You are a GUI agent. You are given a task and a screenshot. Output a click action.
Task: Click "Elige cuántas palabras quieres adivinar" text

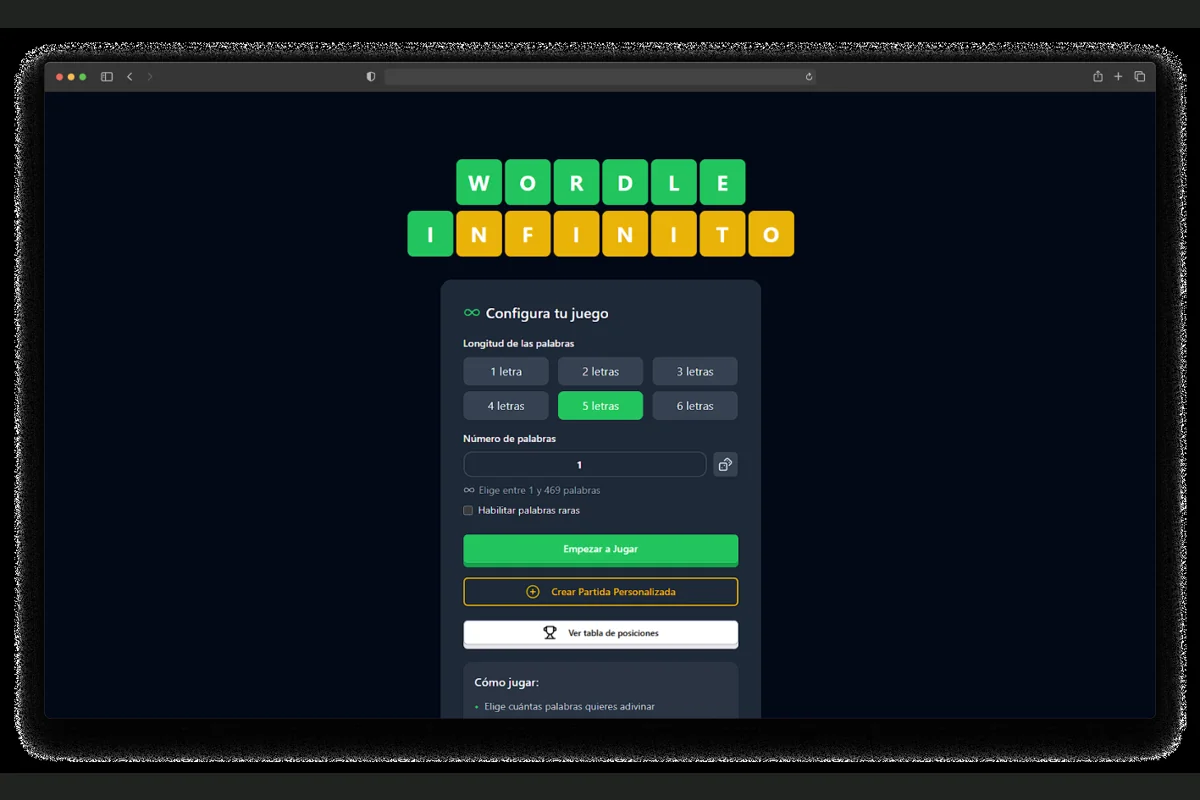570,707
